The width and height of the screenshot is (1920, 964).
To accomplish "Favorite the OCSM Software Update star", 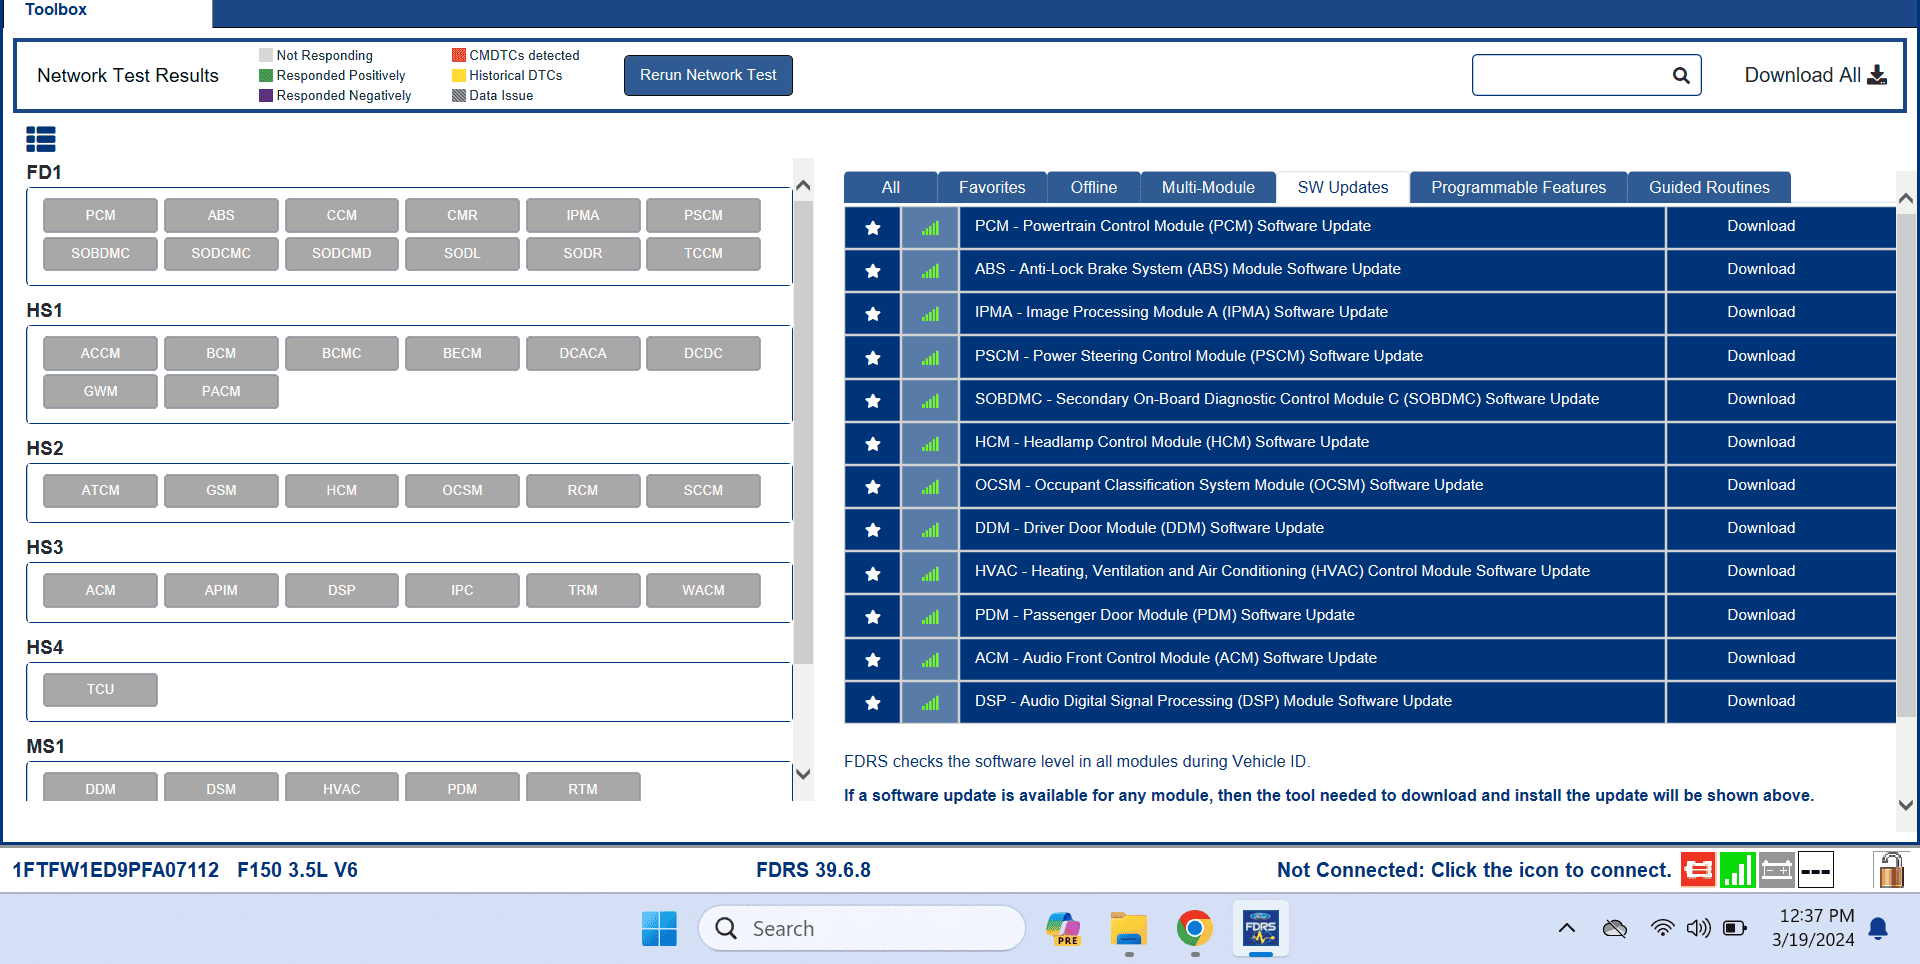I will click(x=873, y=486).
